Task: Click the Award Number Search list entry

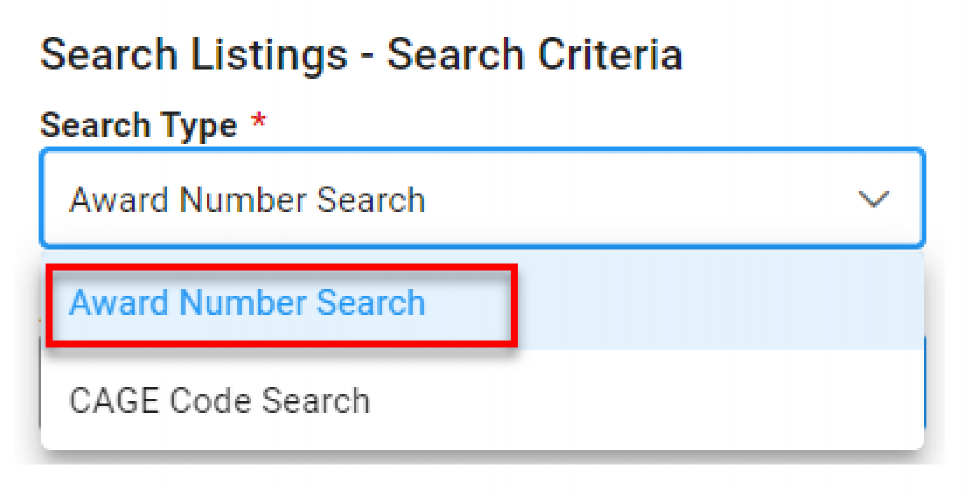Action: [x=247, y=303]
